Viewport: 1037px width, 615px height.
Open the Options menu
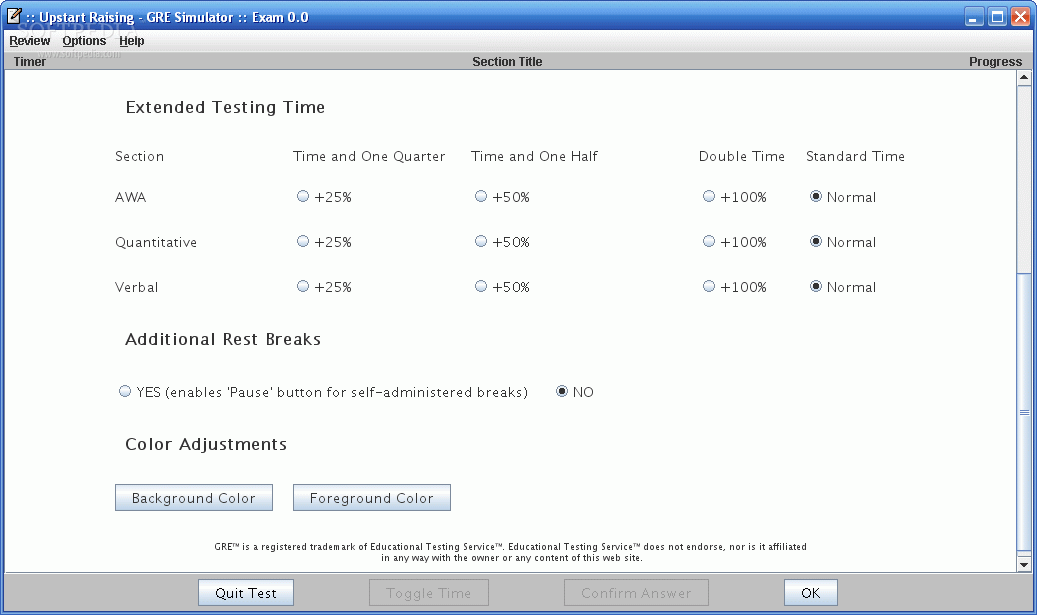pos(84,41)
